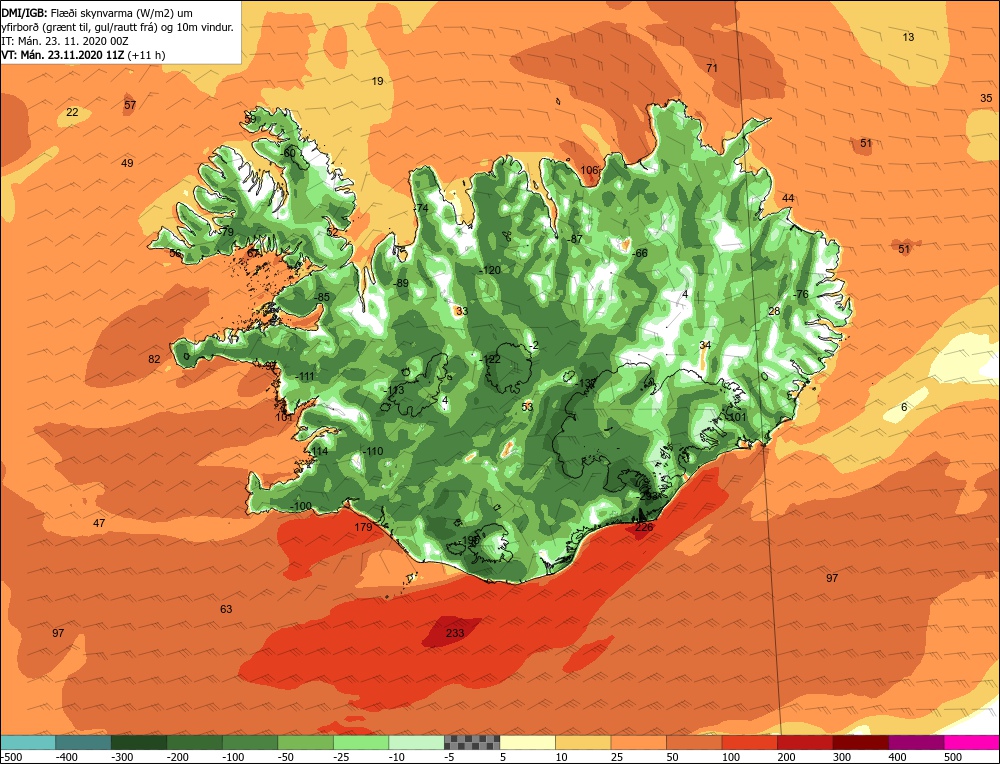Click the value 34 in eastern Iceland
1000x764 pixels.
[x=705, y=345]
